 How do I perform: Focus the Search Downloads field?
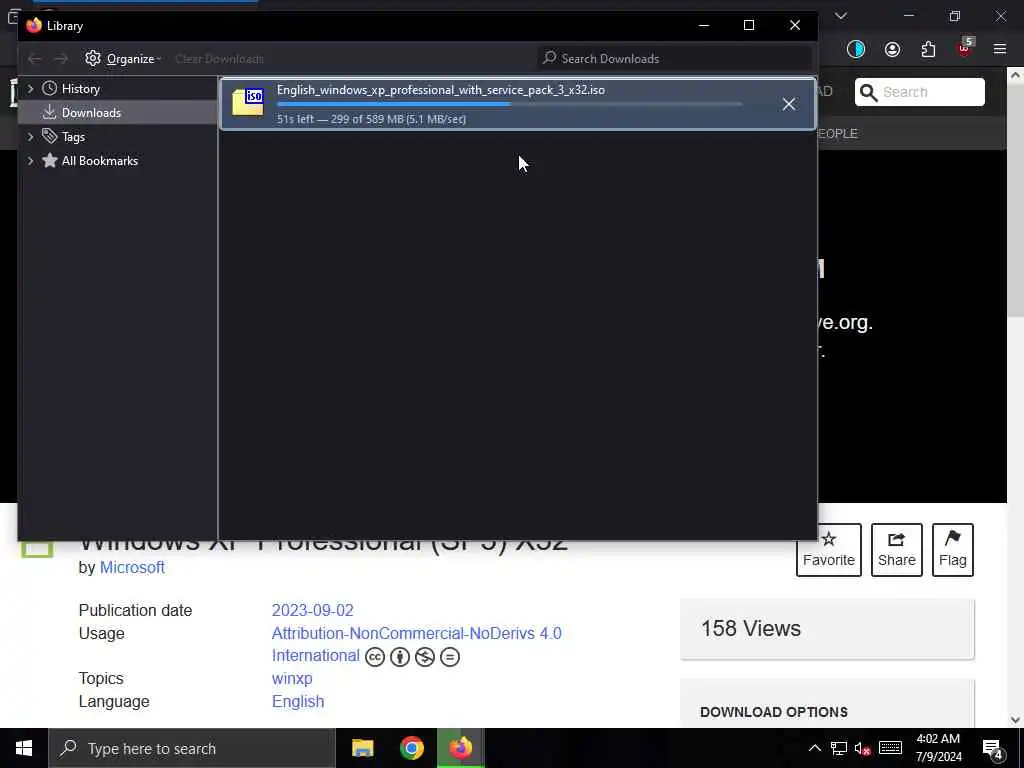pyautogui.click(x=675, y=59)
